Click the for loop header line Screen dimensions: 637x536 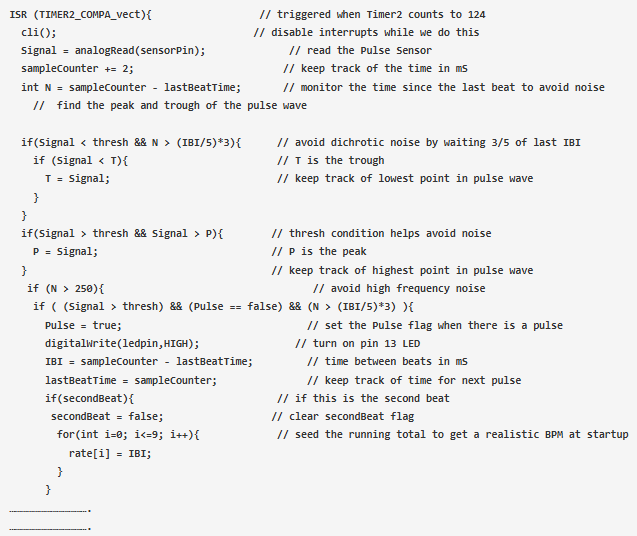coord(129,434)
